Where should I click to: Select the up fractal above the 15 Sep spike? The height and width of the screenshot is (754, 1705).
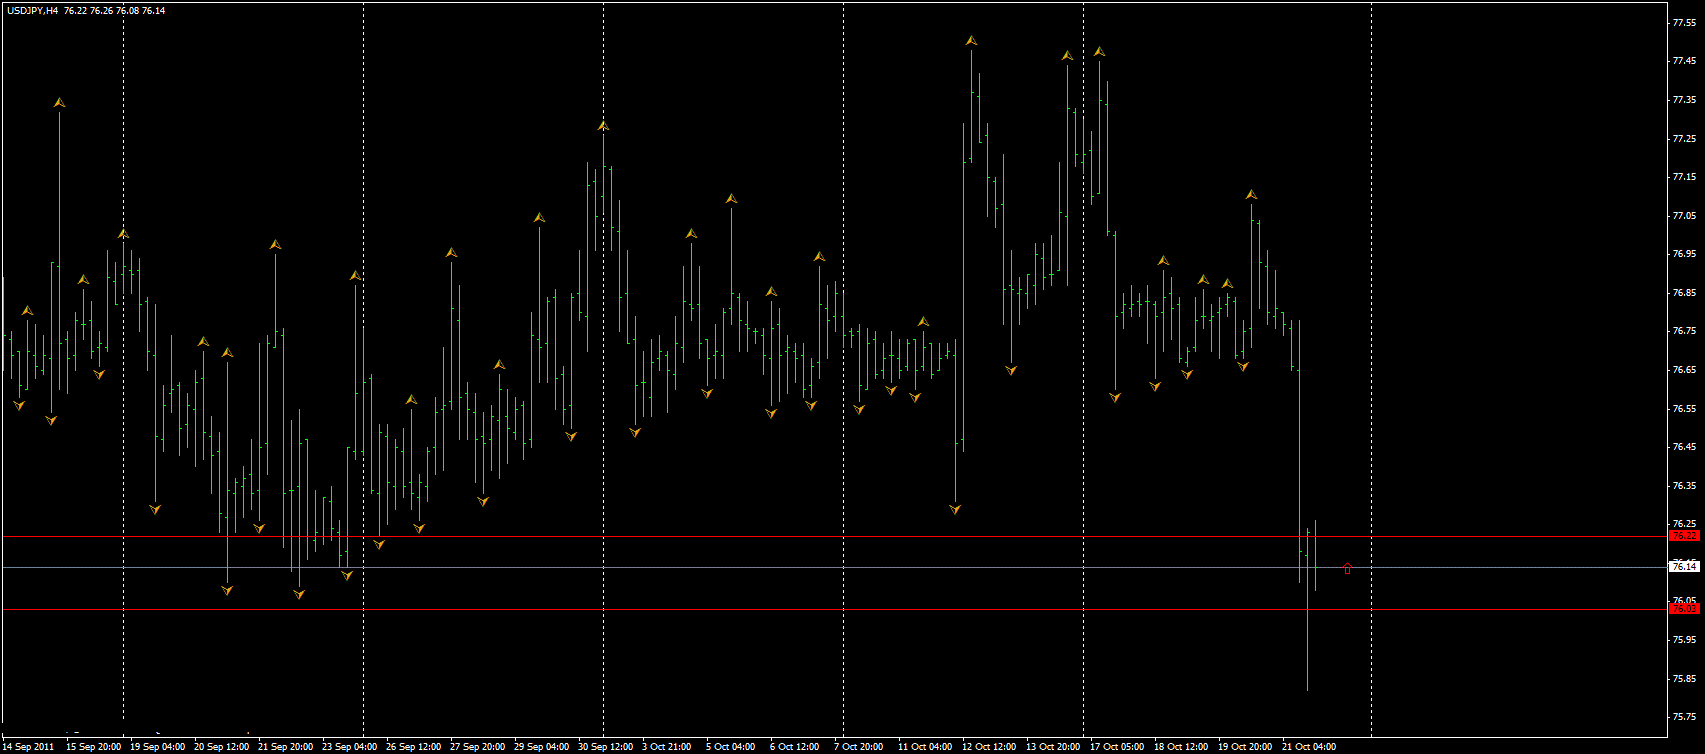[x=59, y=103]
